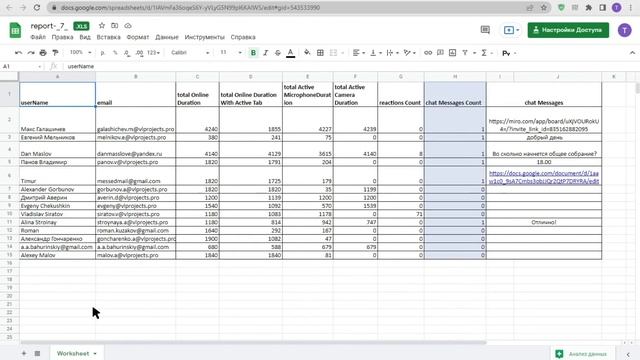
Task: Format as currency button
Action: point(102,53)
